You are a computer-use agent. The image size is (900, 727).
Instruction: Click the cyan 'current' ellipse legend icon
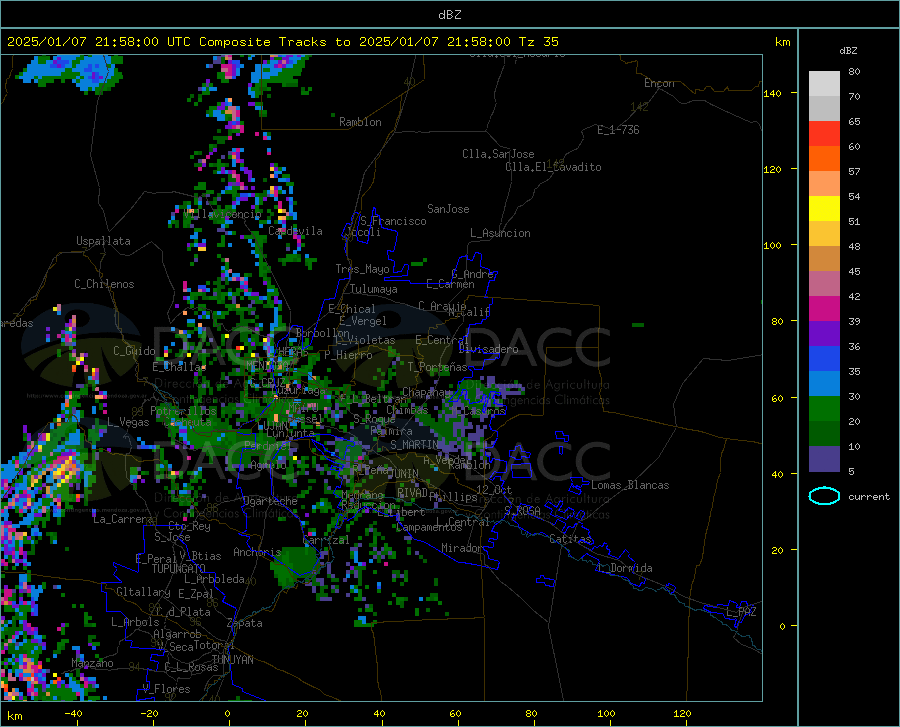[824, 496]
